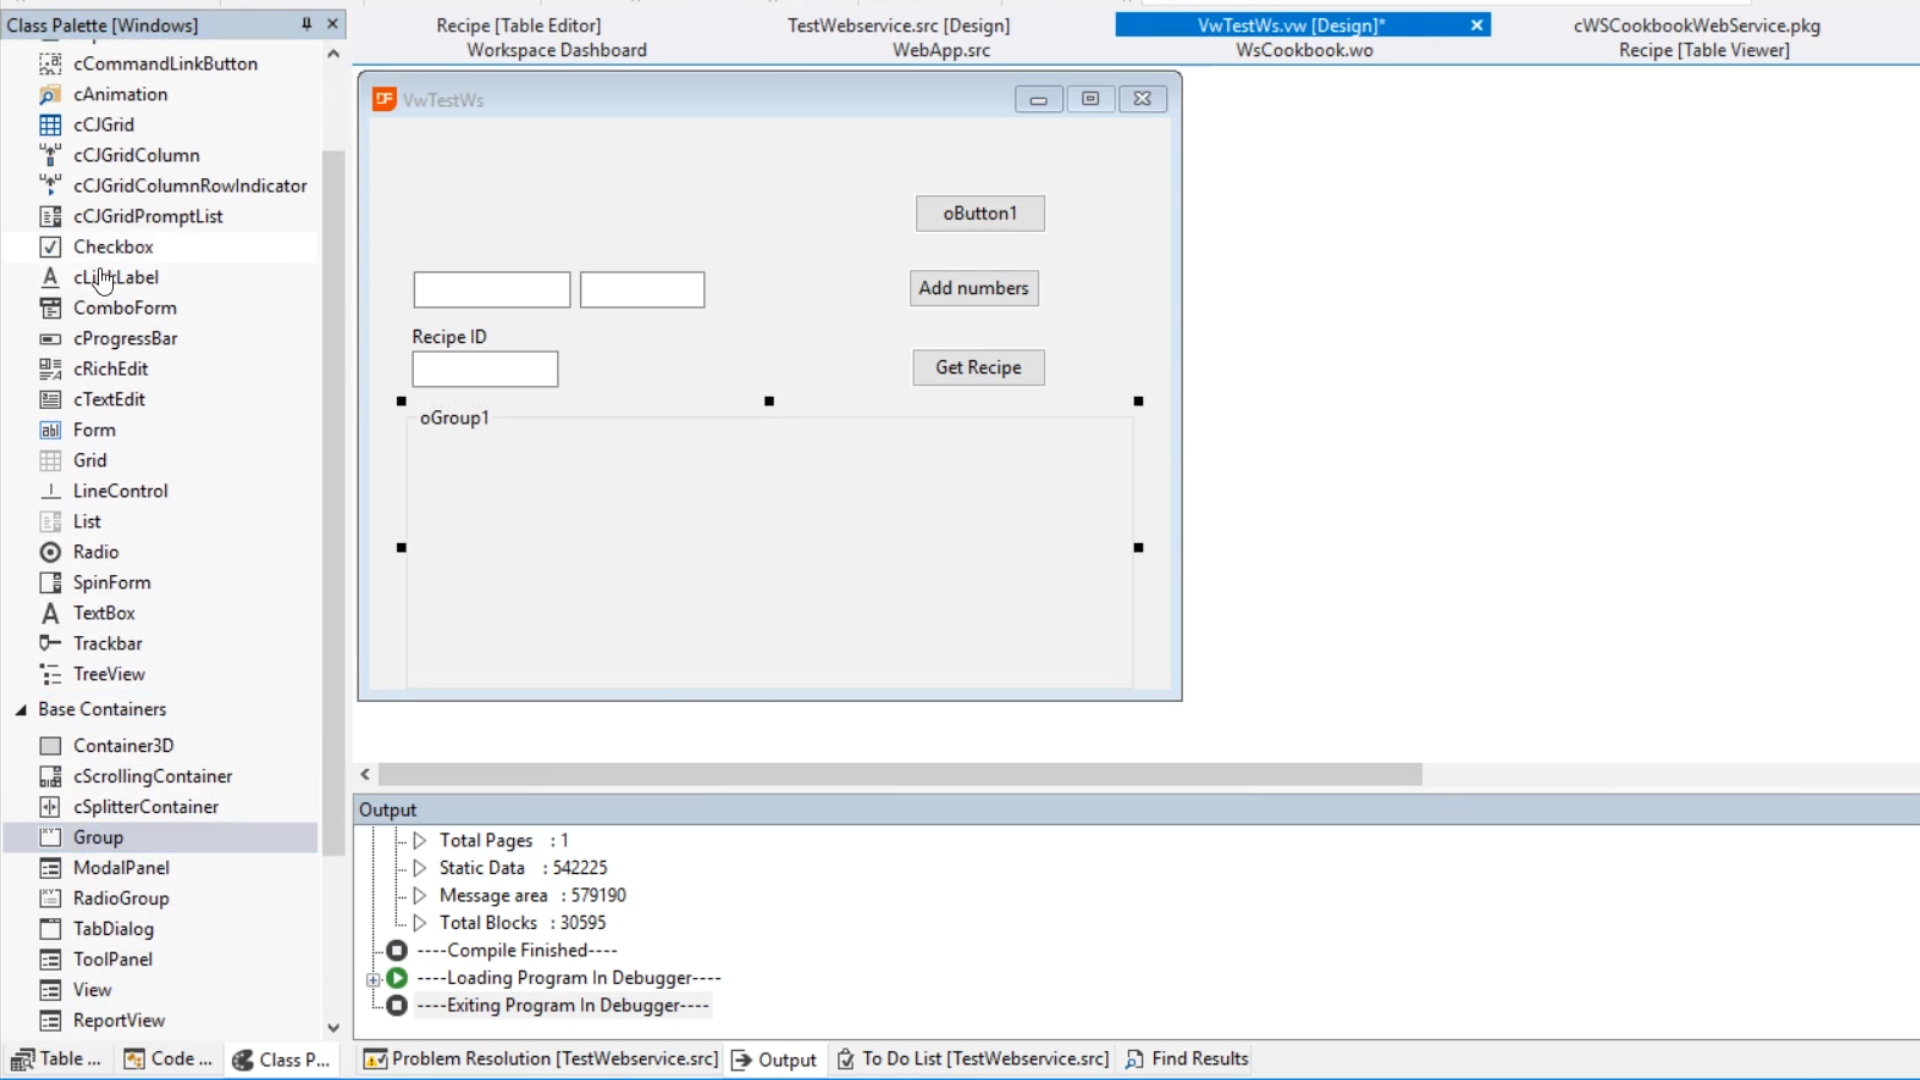Expand the Total Pages output entry

(x=420, y=841)
